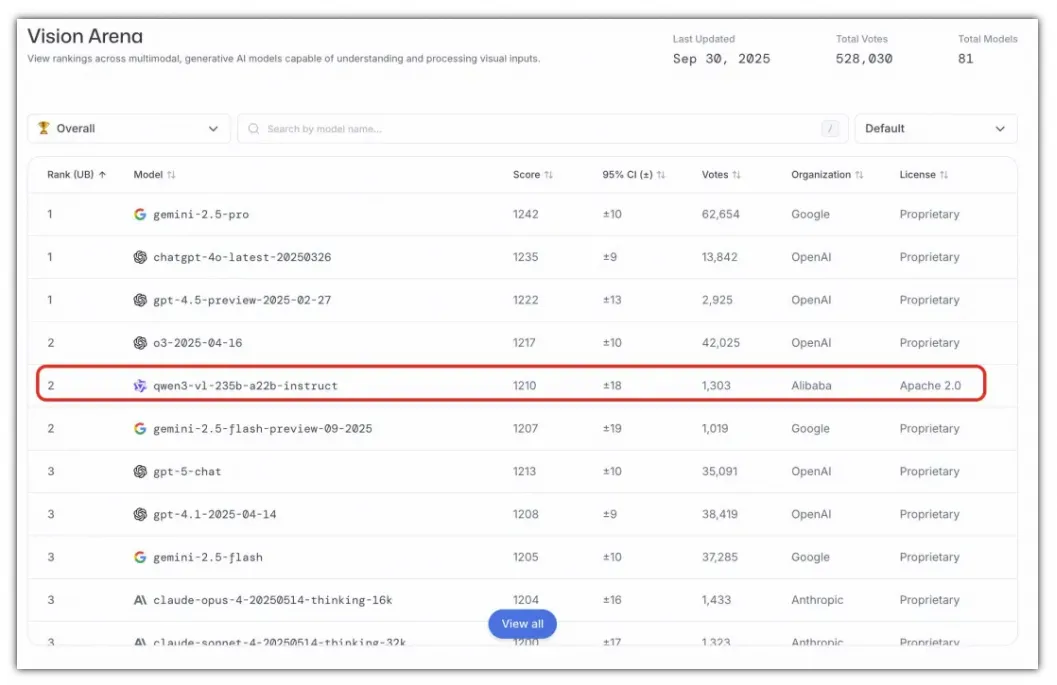Screen dimensions: 1057x685
Task: Click the magnifier icon in search box
Action: coord(253,129)
